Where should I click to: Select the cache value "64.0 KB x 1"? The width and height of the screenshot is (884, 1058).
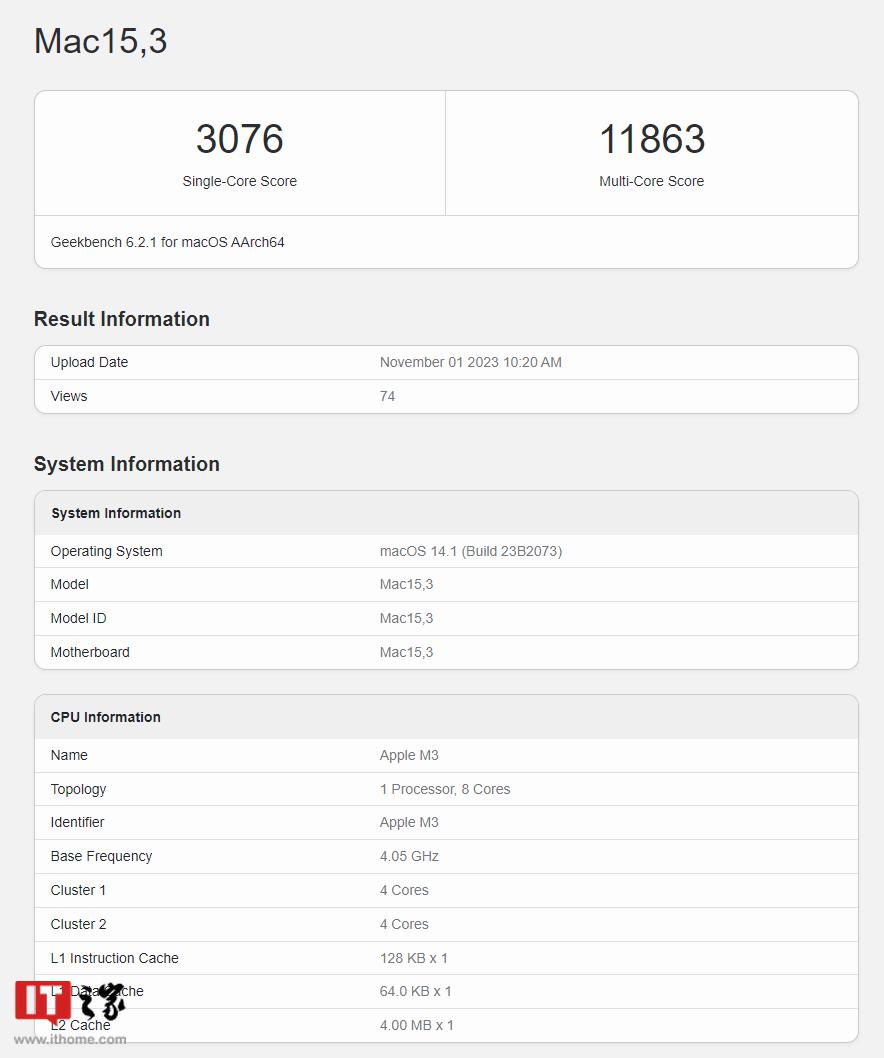416,991
